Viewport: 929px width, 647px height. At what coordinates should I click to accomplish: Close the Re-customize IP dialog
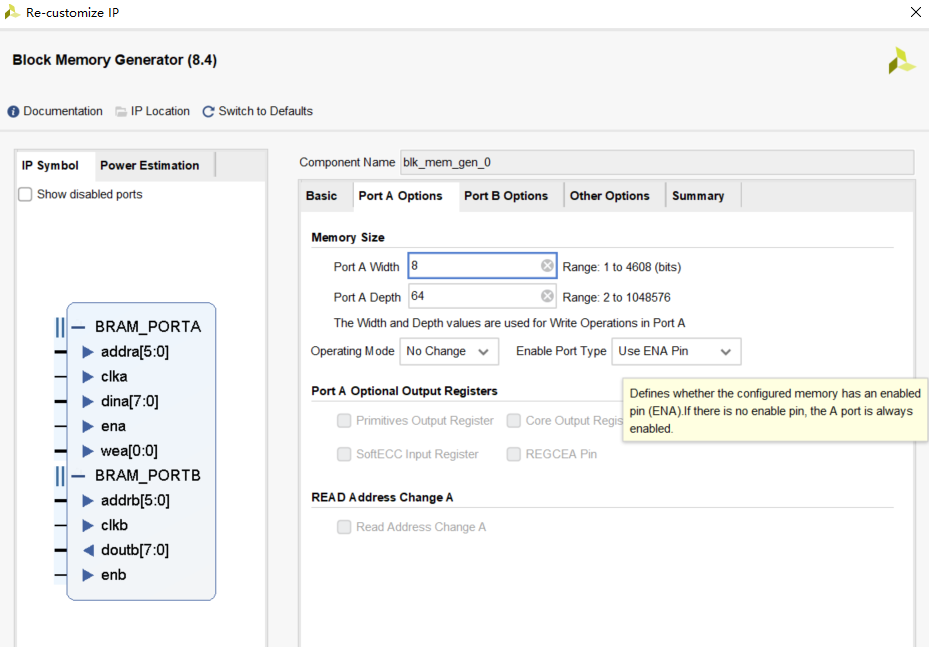tap(915, 12)
